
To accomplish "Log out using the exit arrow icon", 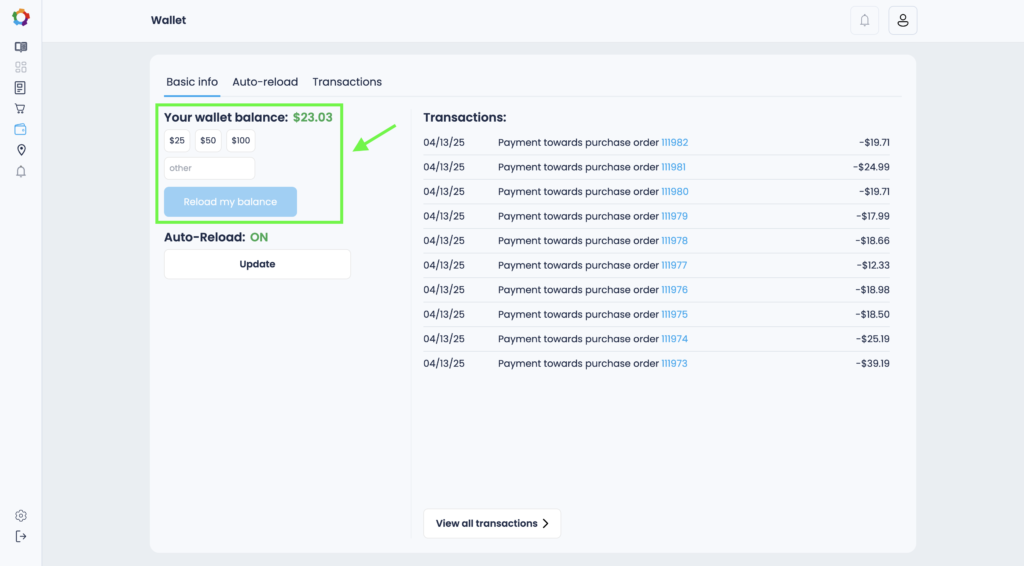I will [21, 537].
